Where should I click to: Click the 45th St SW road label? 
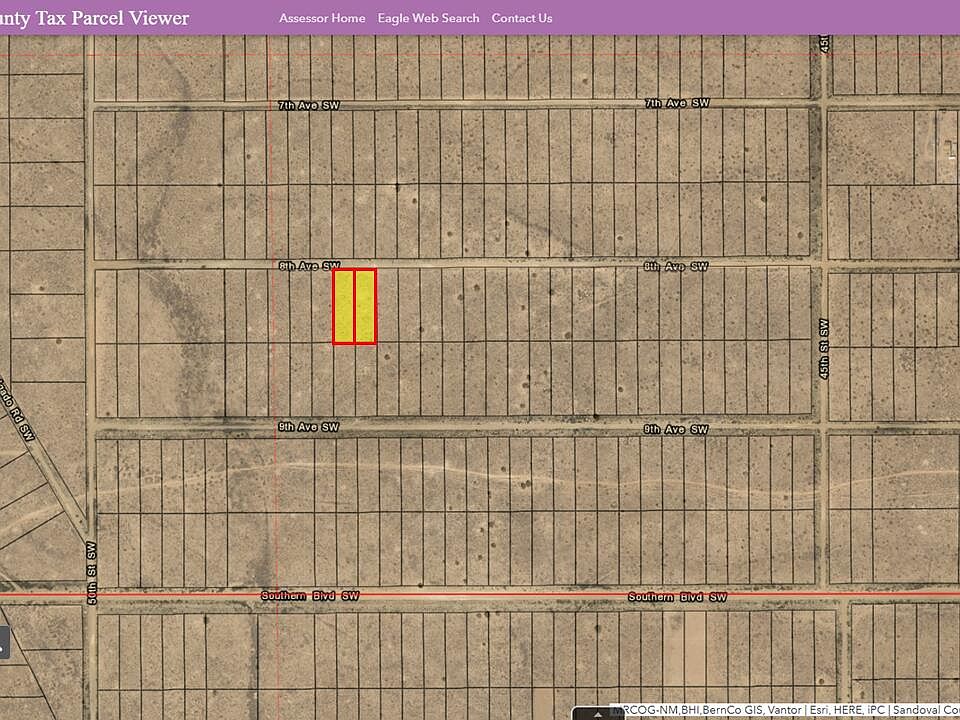coord(824,348)
